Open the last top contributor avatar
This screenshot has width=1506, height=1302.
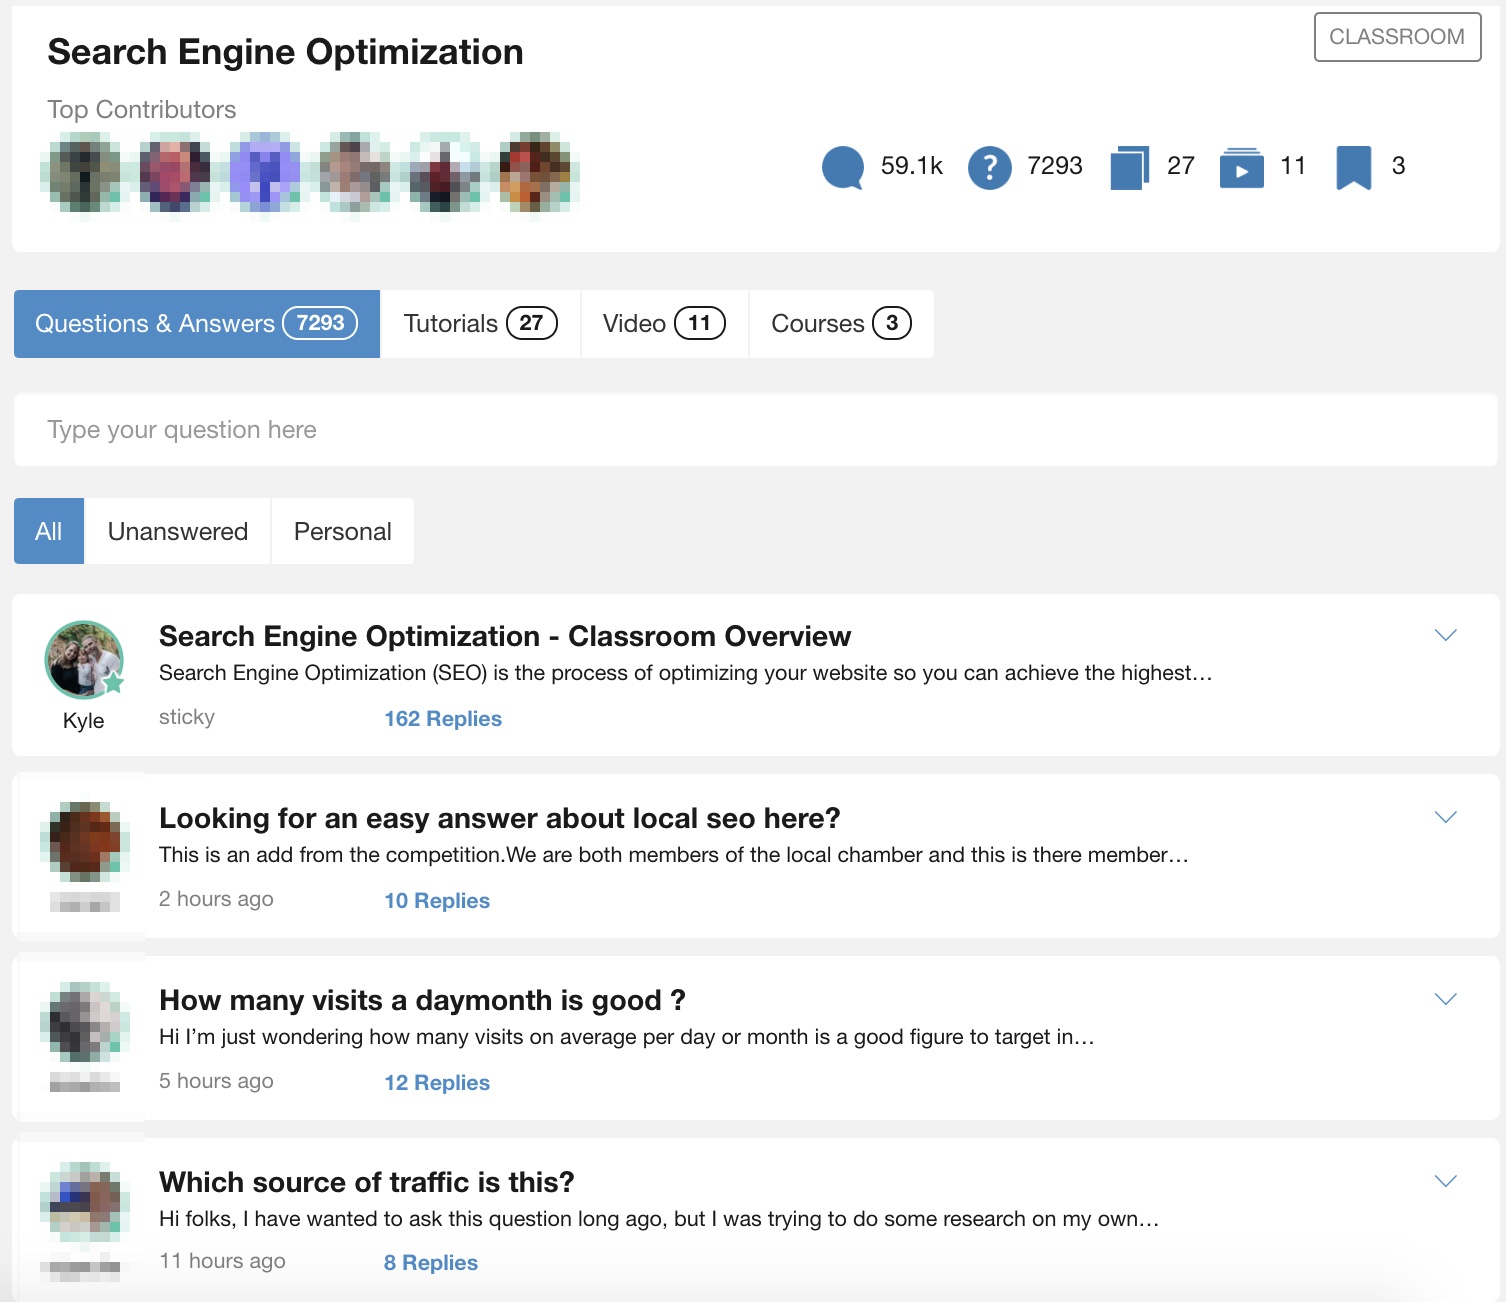click(x=535, y=172)
